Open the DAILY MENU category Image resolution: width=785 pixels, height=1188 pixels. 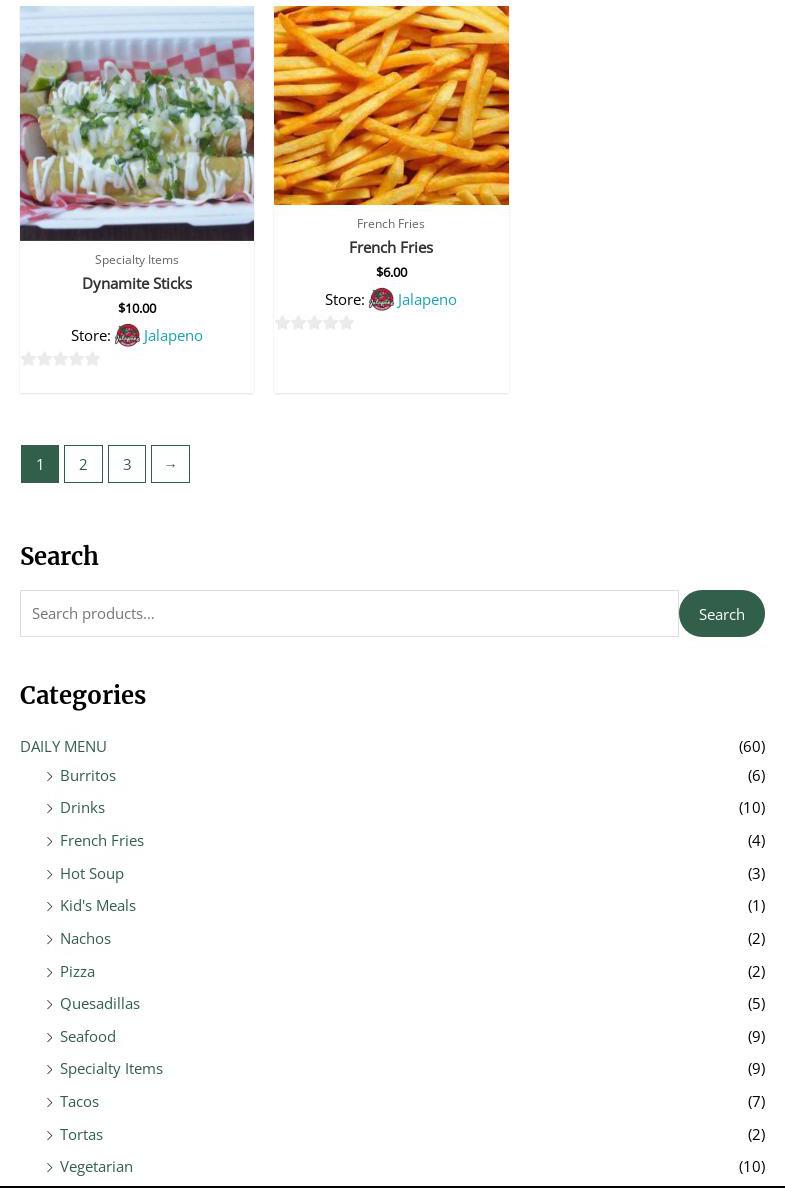(x=63, y=746)
